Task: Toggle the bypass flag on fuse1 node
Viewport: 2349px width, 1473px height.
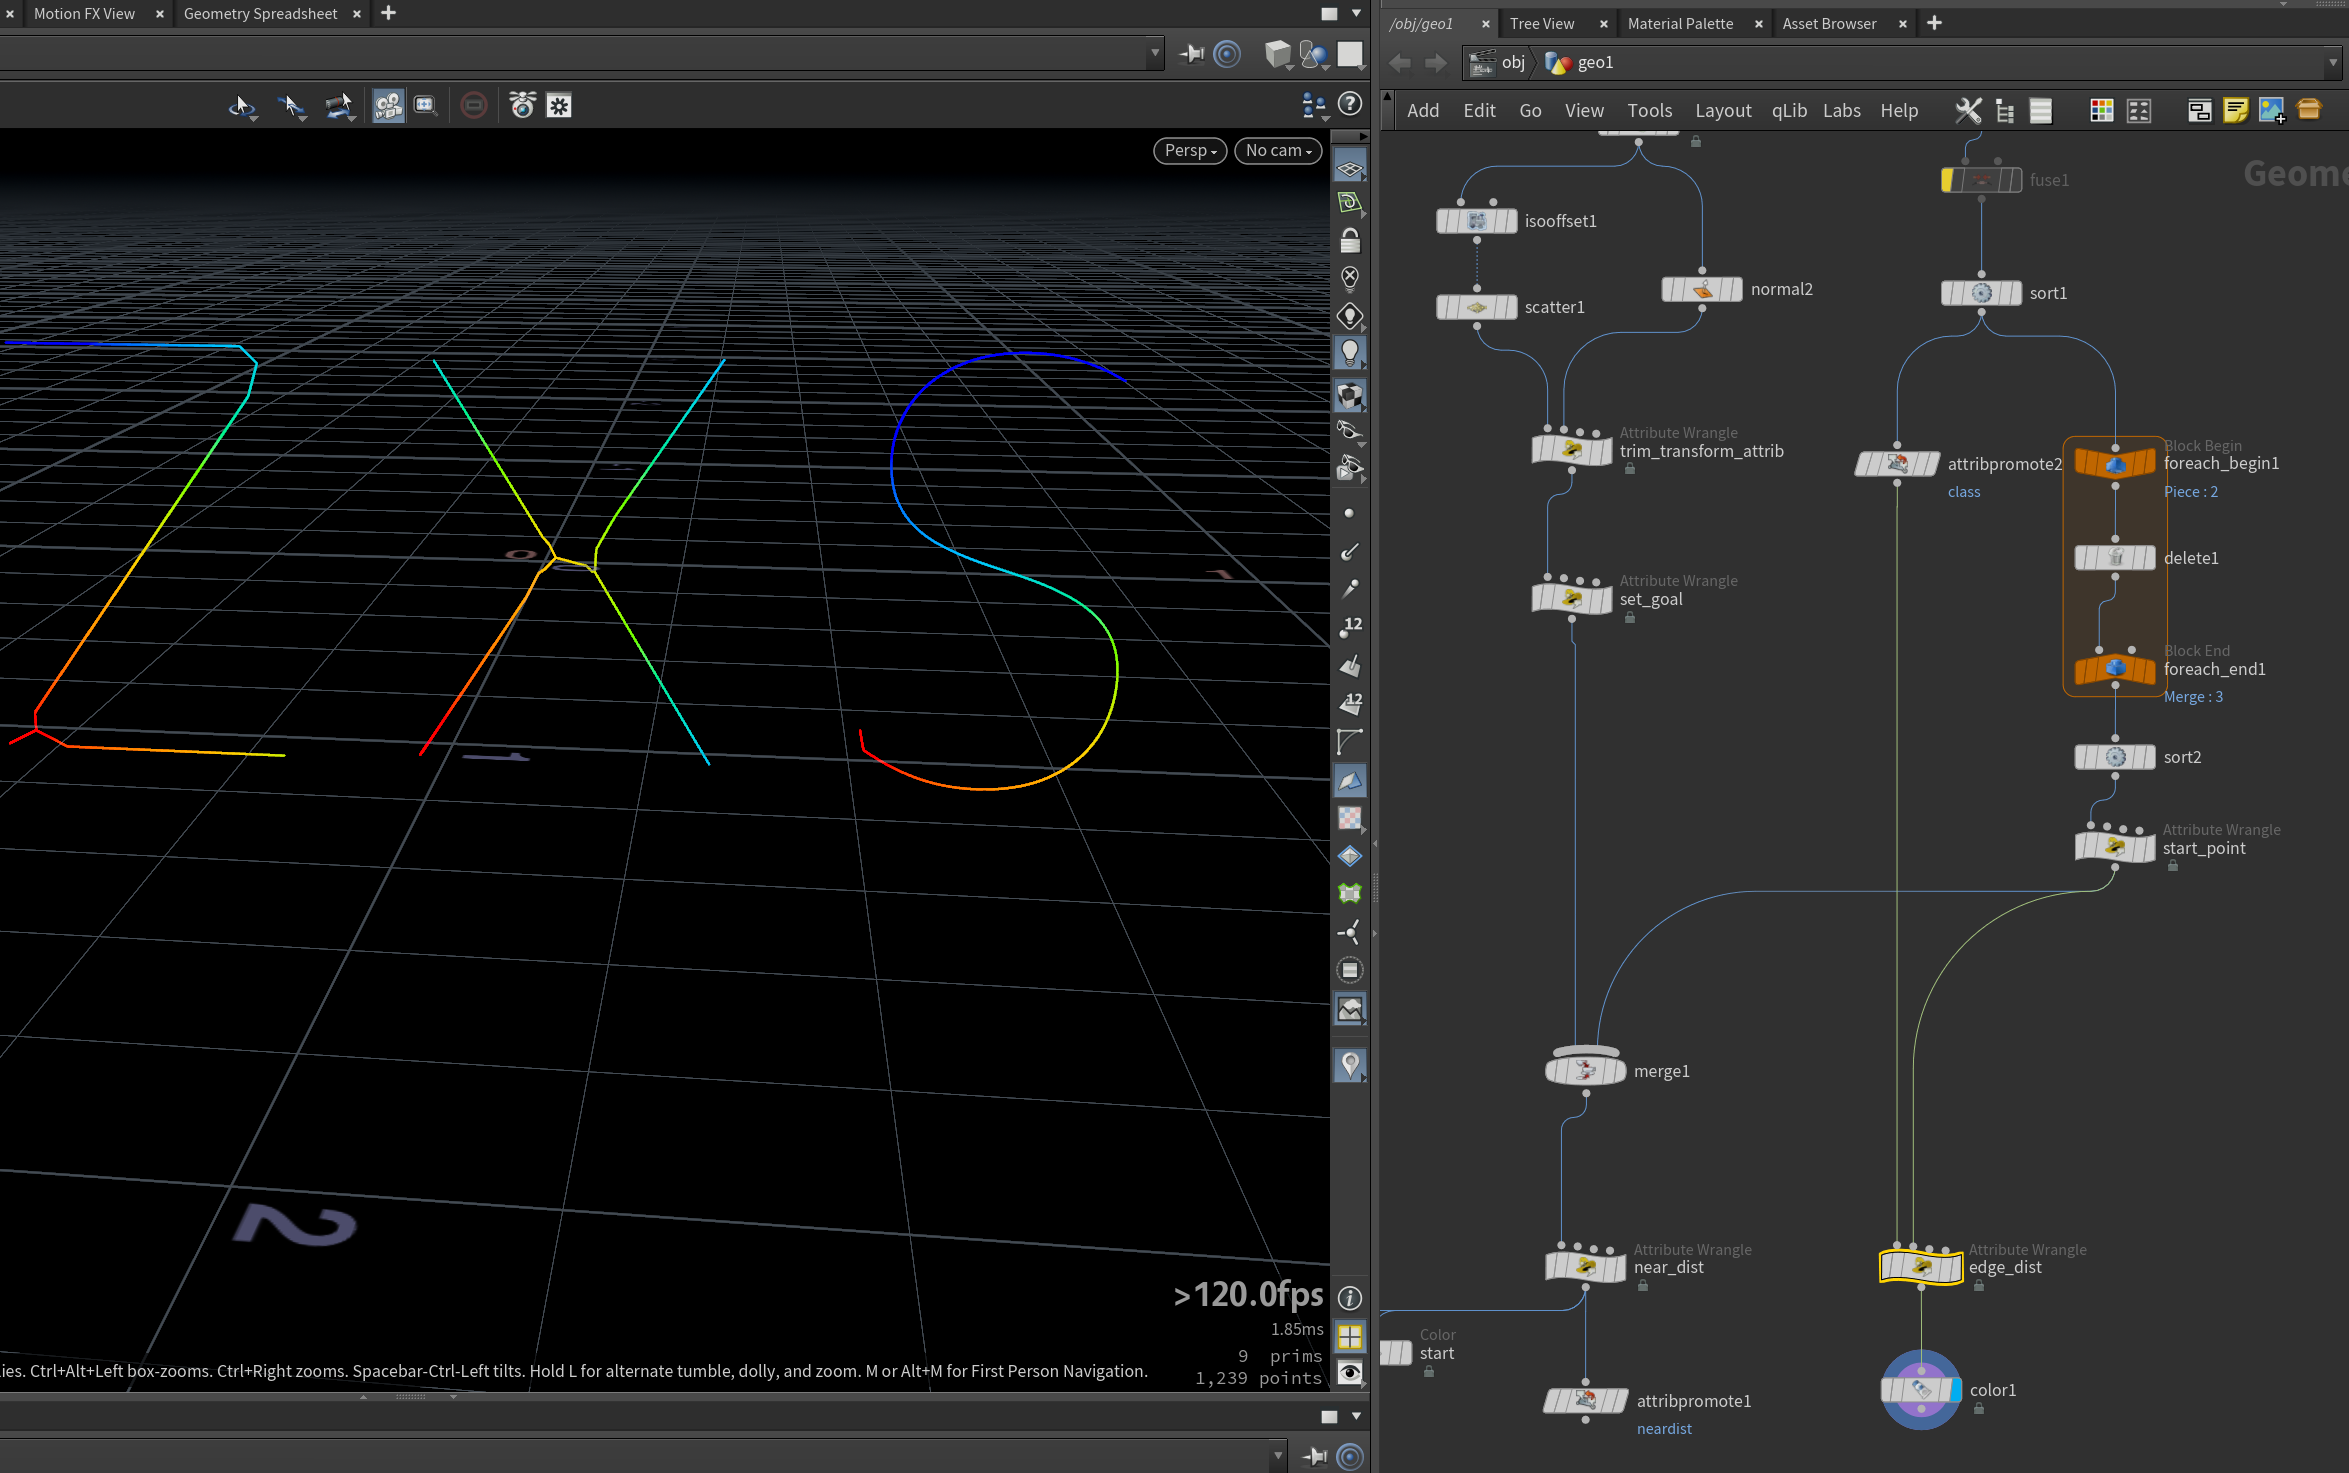Action: pos(1948,180)
